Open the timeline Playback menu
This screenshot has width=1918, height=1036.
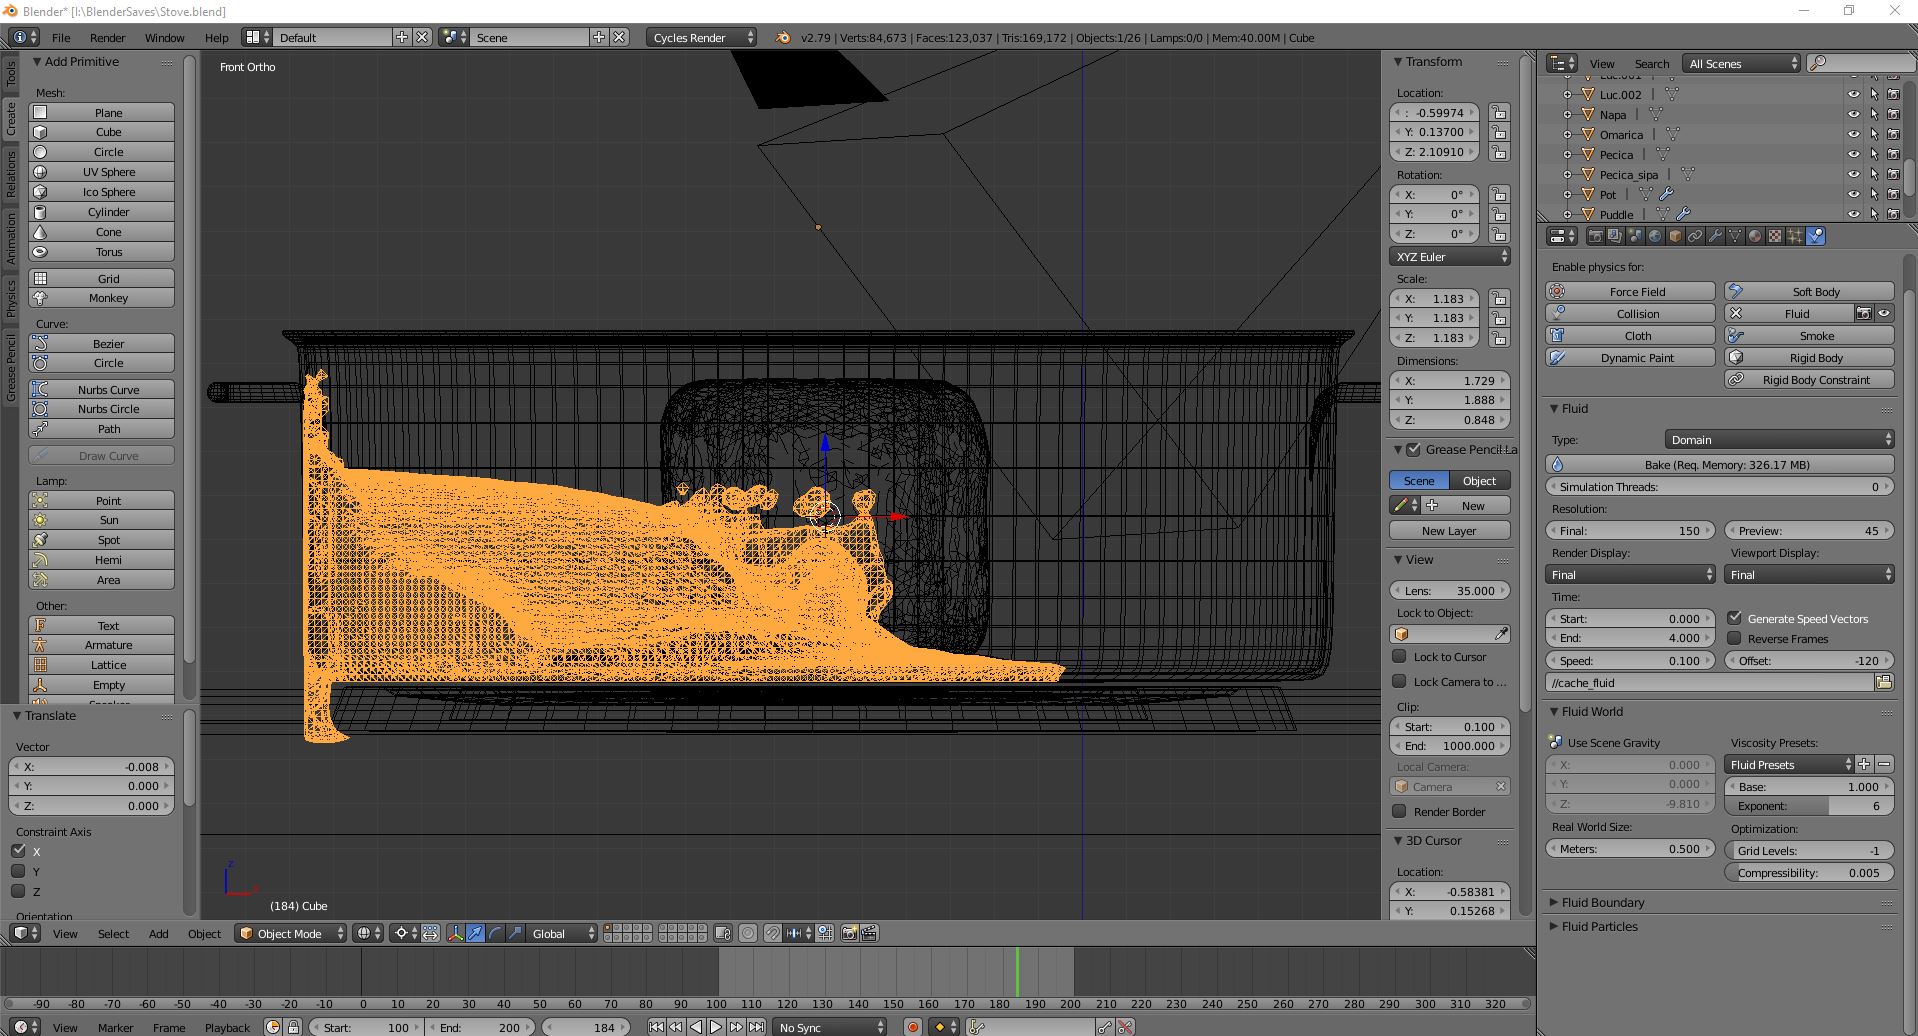[227, 1027]
